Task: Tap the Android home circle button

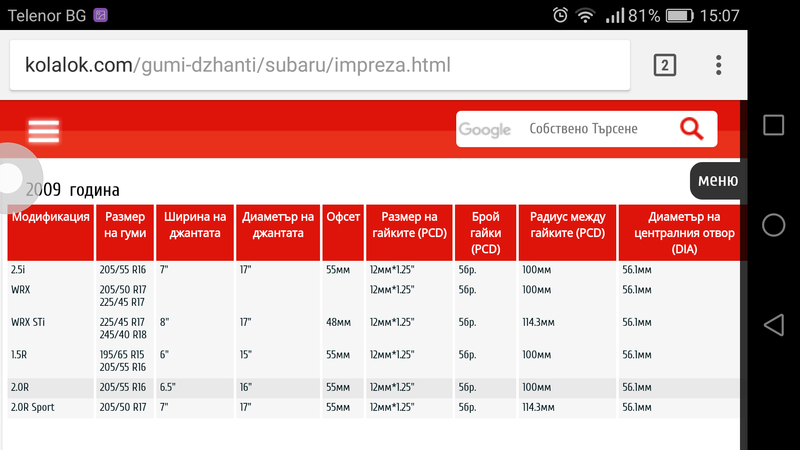Action: tap(773, 225)
